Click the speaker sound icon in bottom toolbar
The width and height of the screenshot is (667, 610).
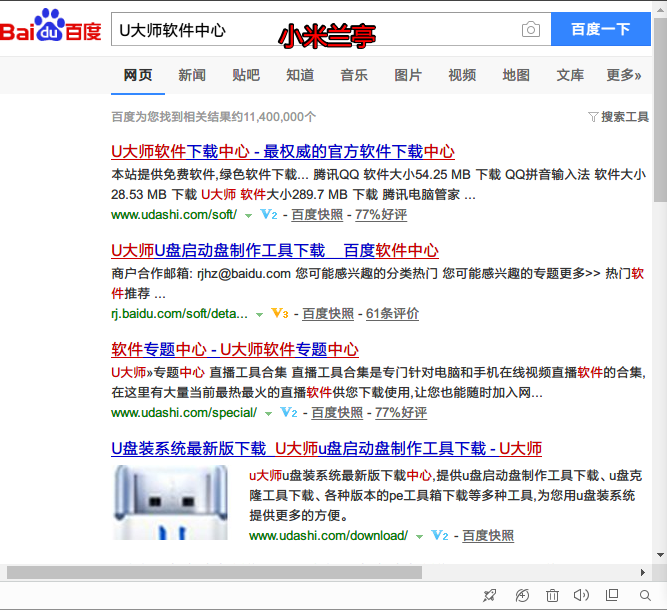coord(581,595)
